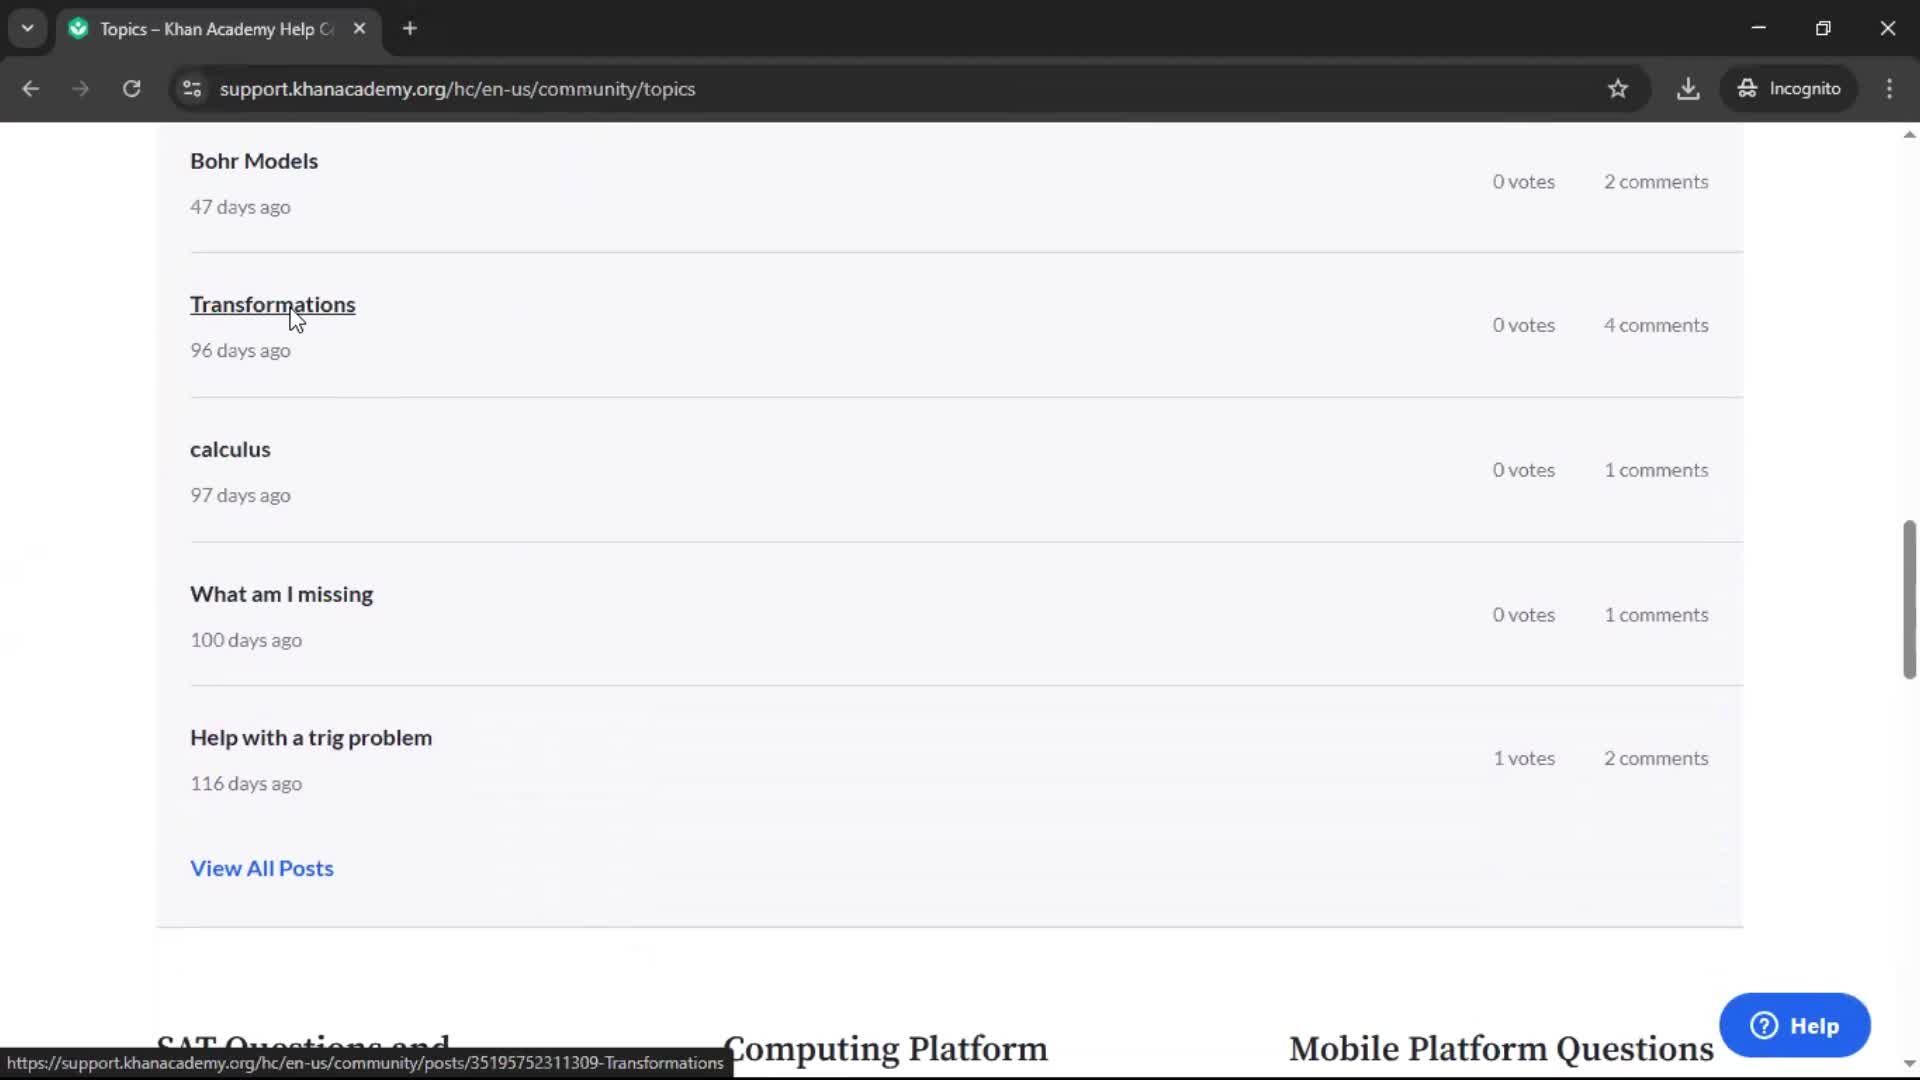Click '116 days ago' under trig problem

[246, 784]
